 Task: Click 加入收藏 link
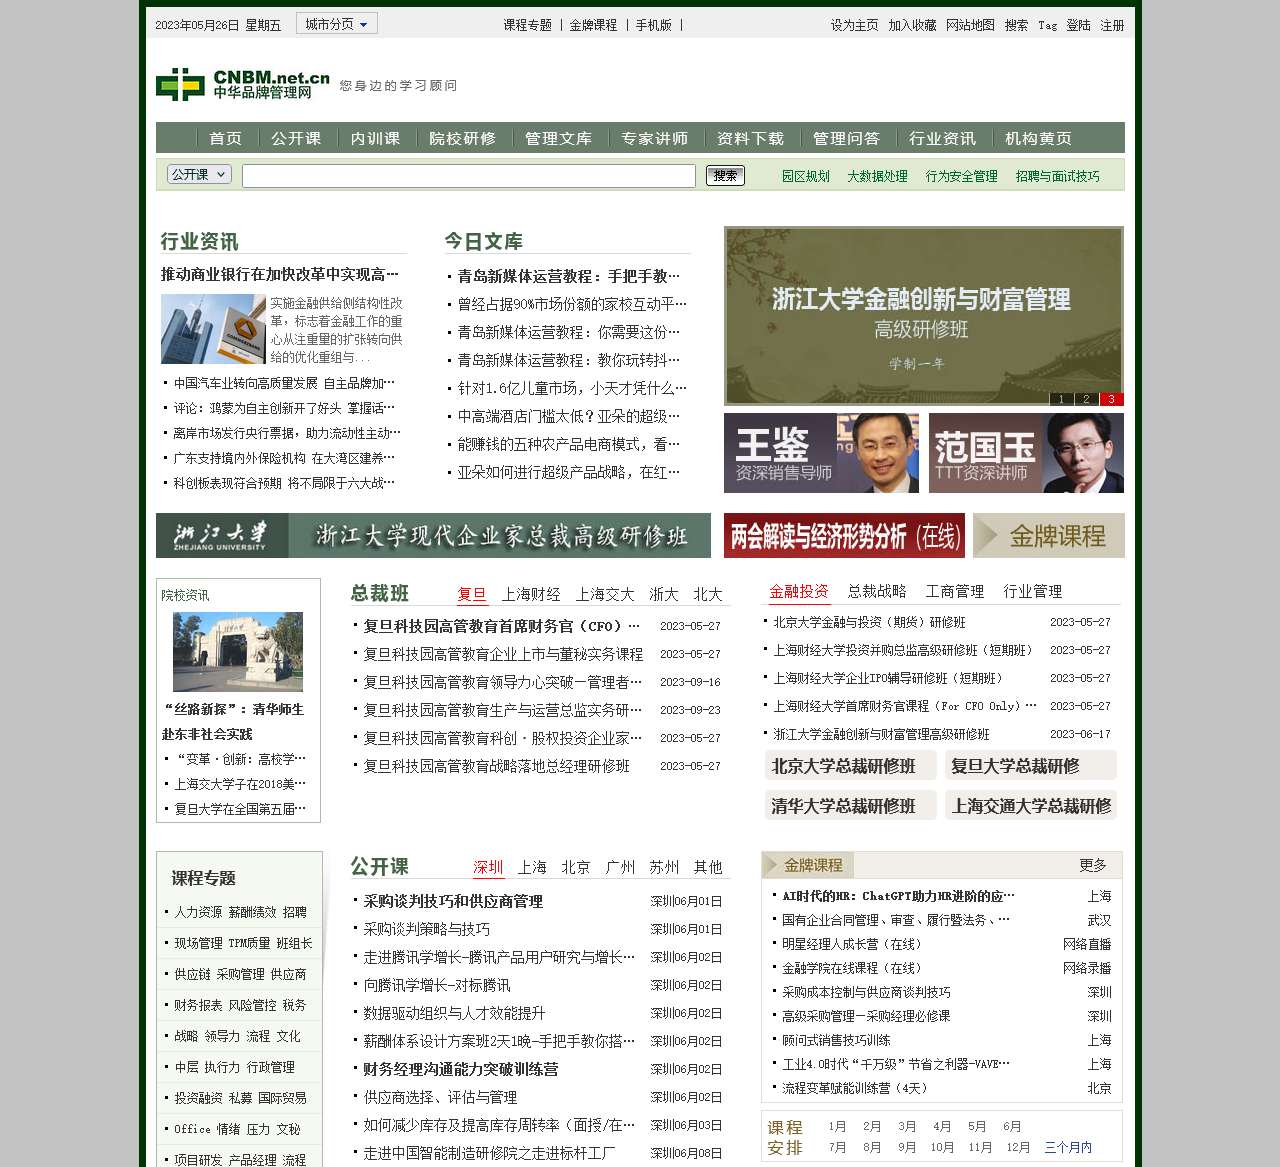tap(912, 25)
